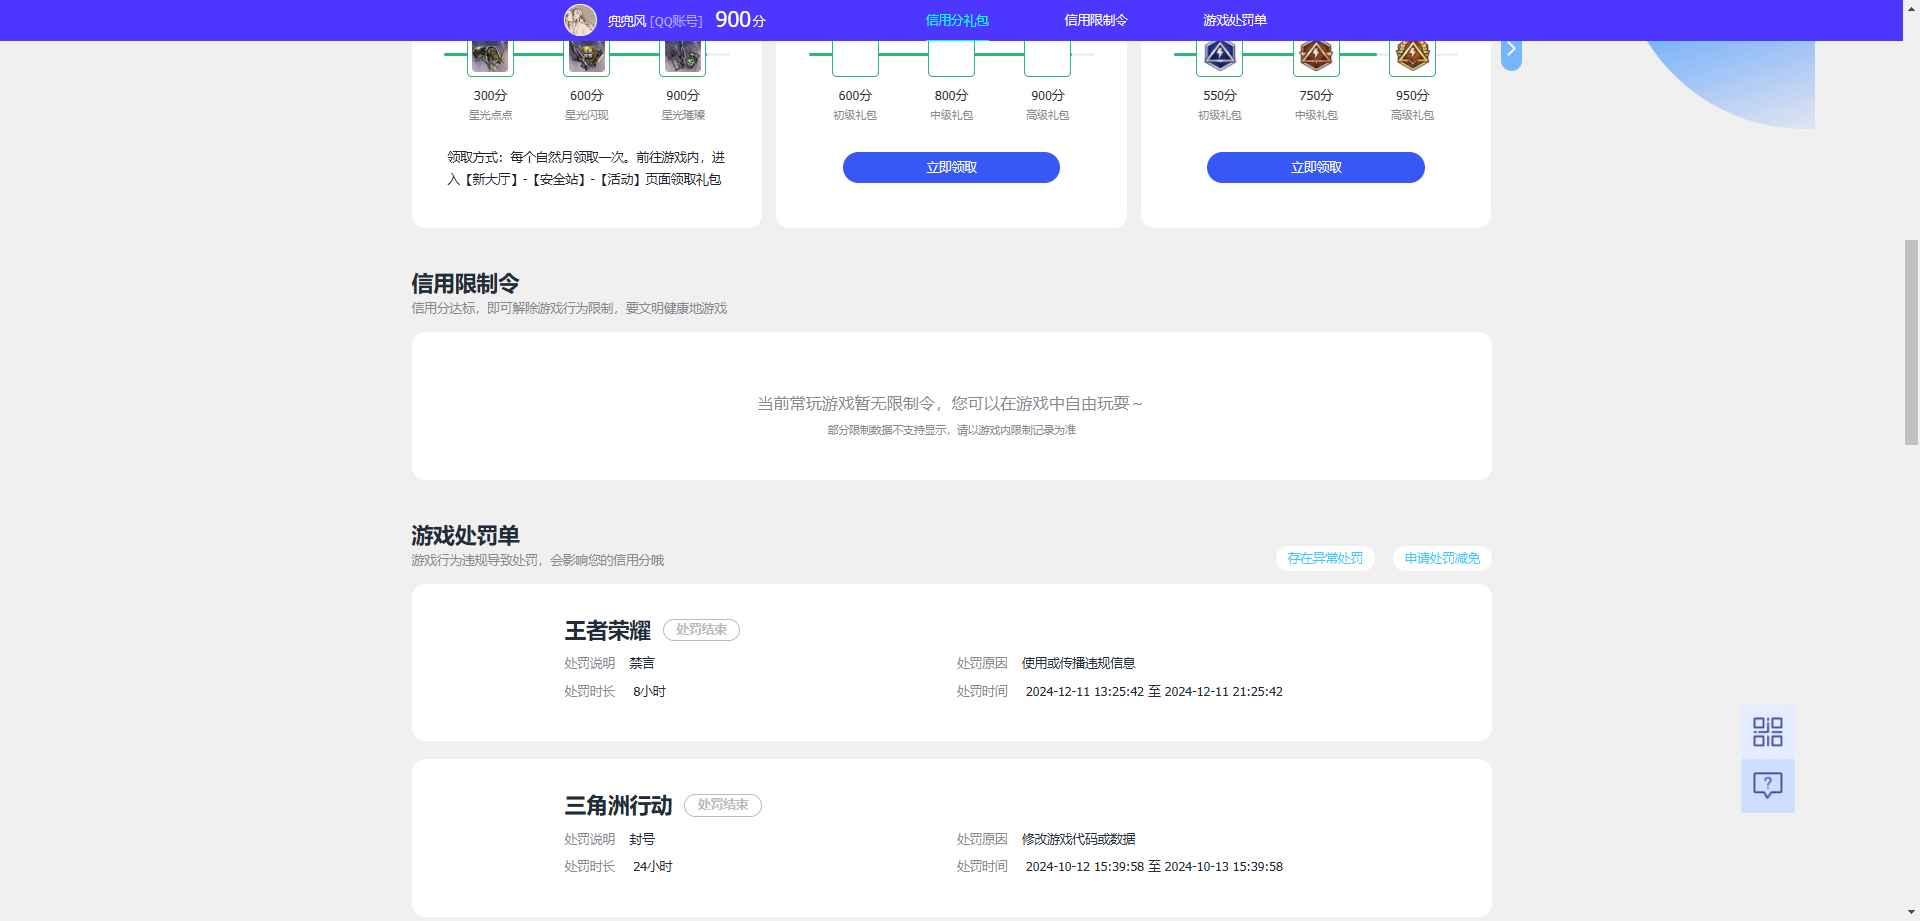Click the 2024-10-12 penalty time range
The height and width of the screenshot is (921, 1920).
1154,867
